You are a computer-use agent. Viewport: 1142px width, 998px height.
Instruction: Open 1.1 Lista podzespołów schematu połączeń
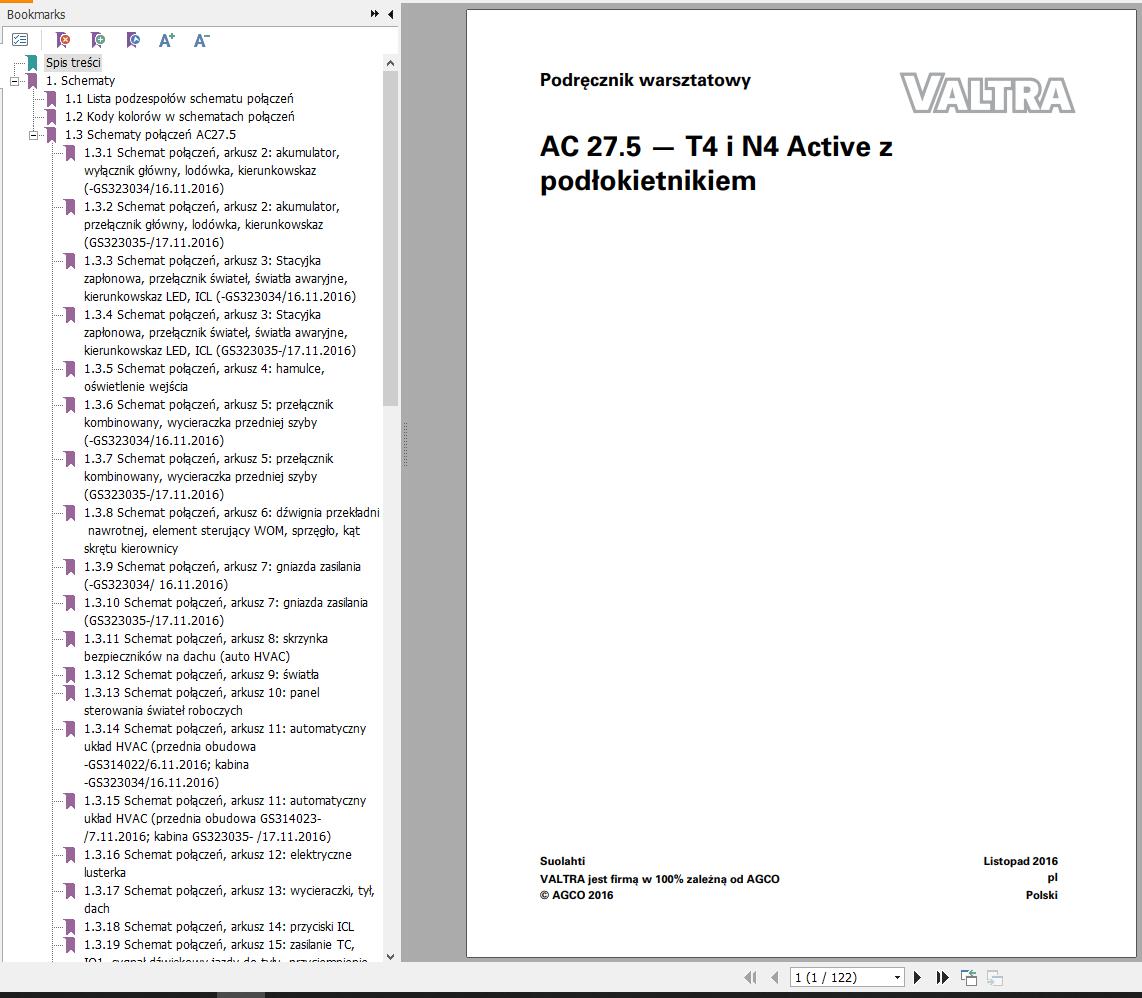coord(179,98)
